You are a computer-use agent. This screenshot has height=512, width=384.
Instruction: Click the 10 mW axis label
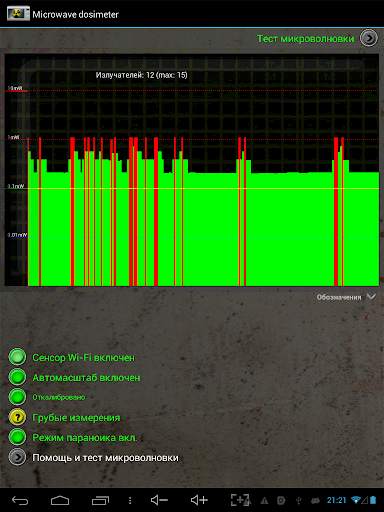pos(15,88)
